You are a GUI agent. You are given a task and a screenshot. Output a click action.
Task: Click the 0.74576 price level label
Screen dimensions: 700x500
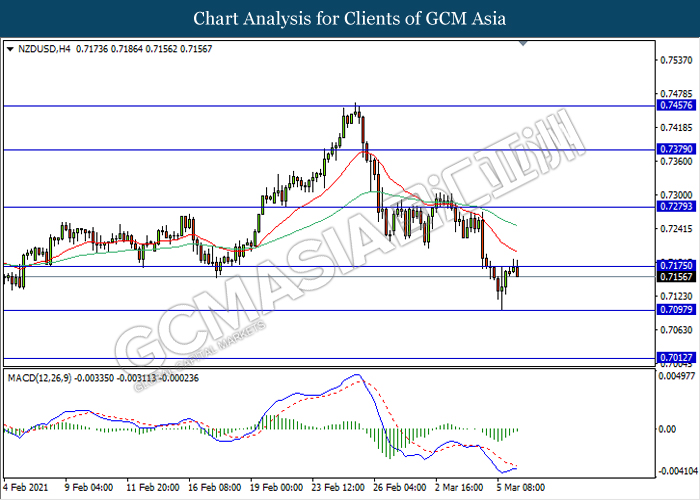click(676, 105)
